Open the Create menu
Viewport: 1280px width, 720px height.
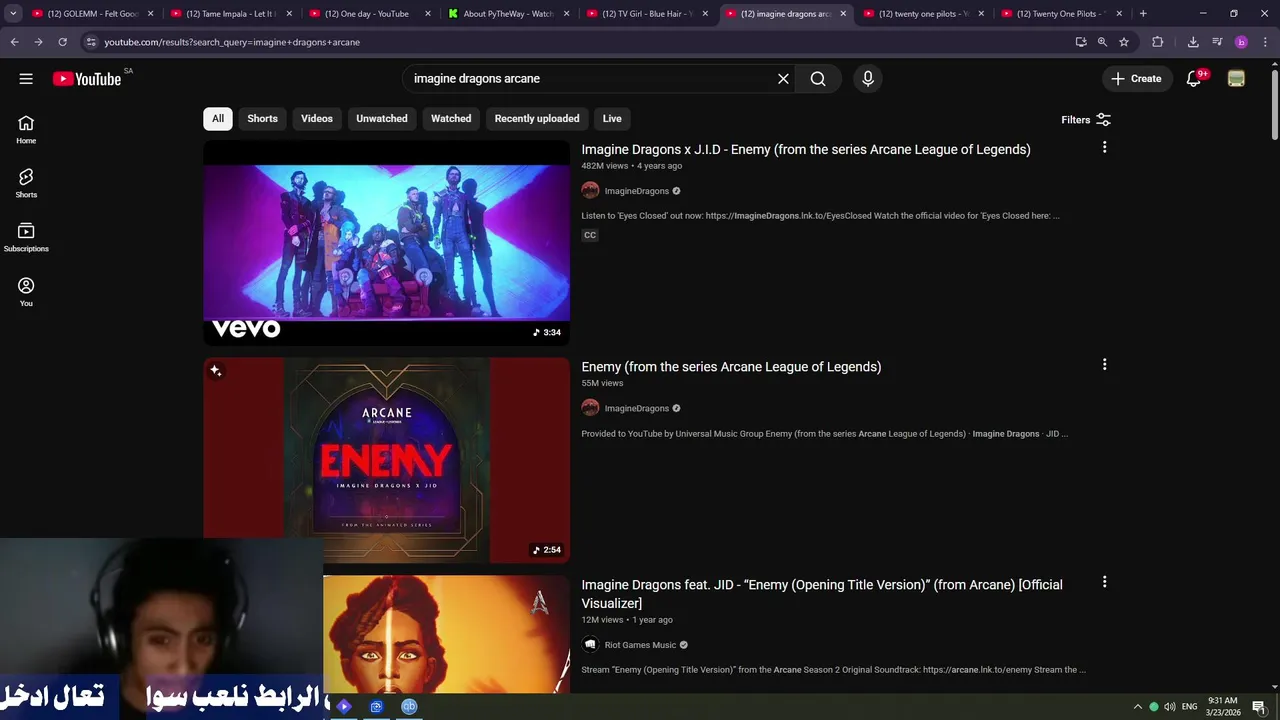pyautogui.click(x=1136, y=79)
